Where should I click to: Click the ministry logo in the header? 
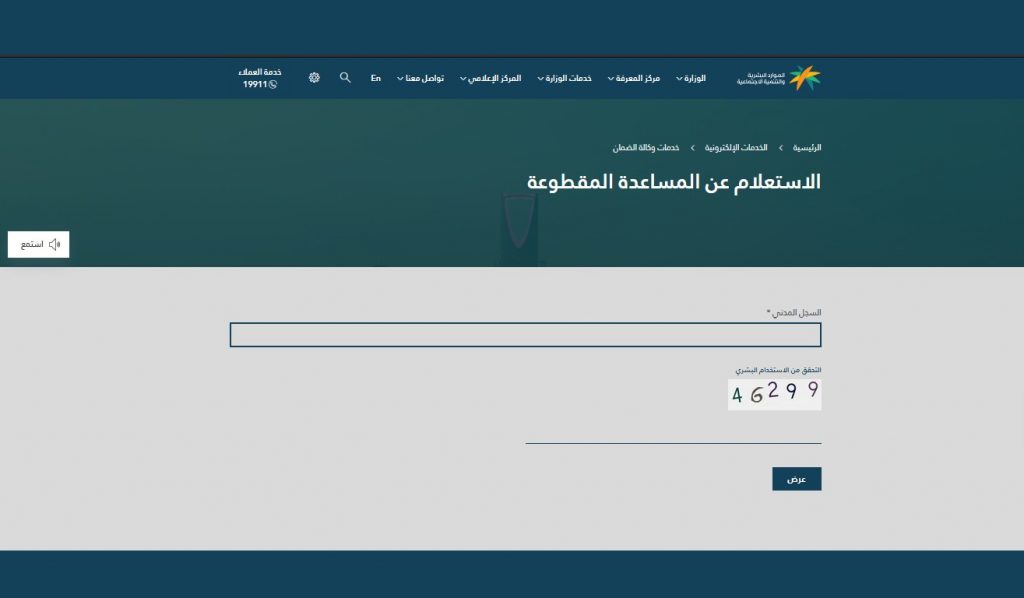click(778, 78)
